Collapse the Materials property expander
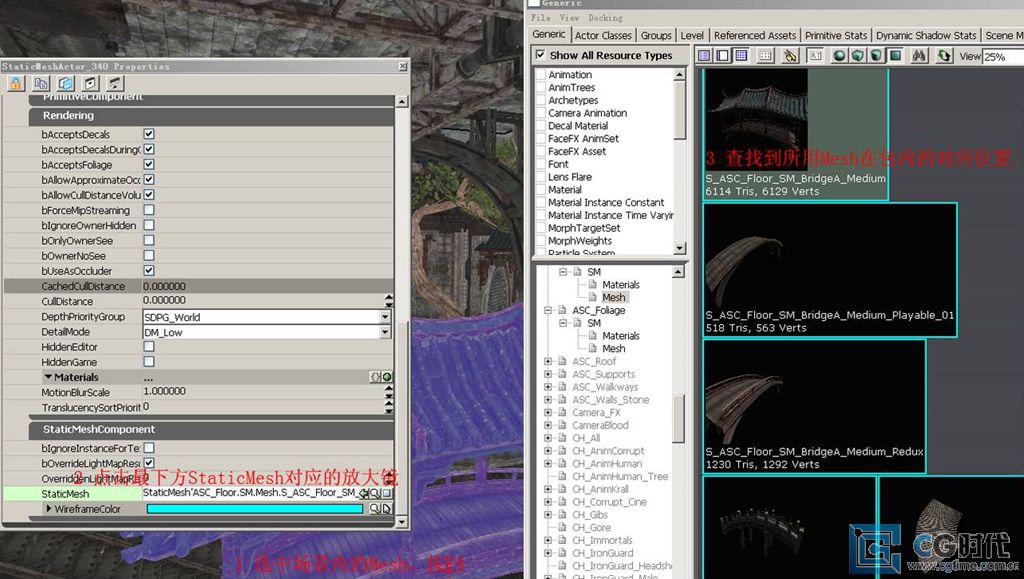The image size is (1024, 579). (x=48, y=377)
